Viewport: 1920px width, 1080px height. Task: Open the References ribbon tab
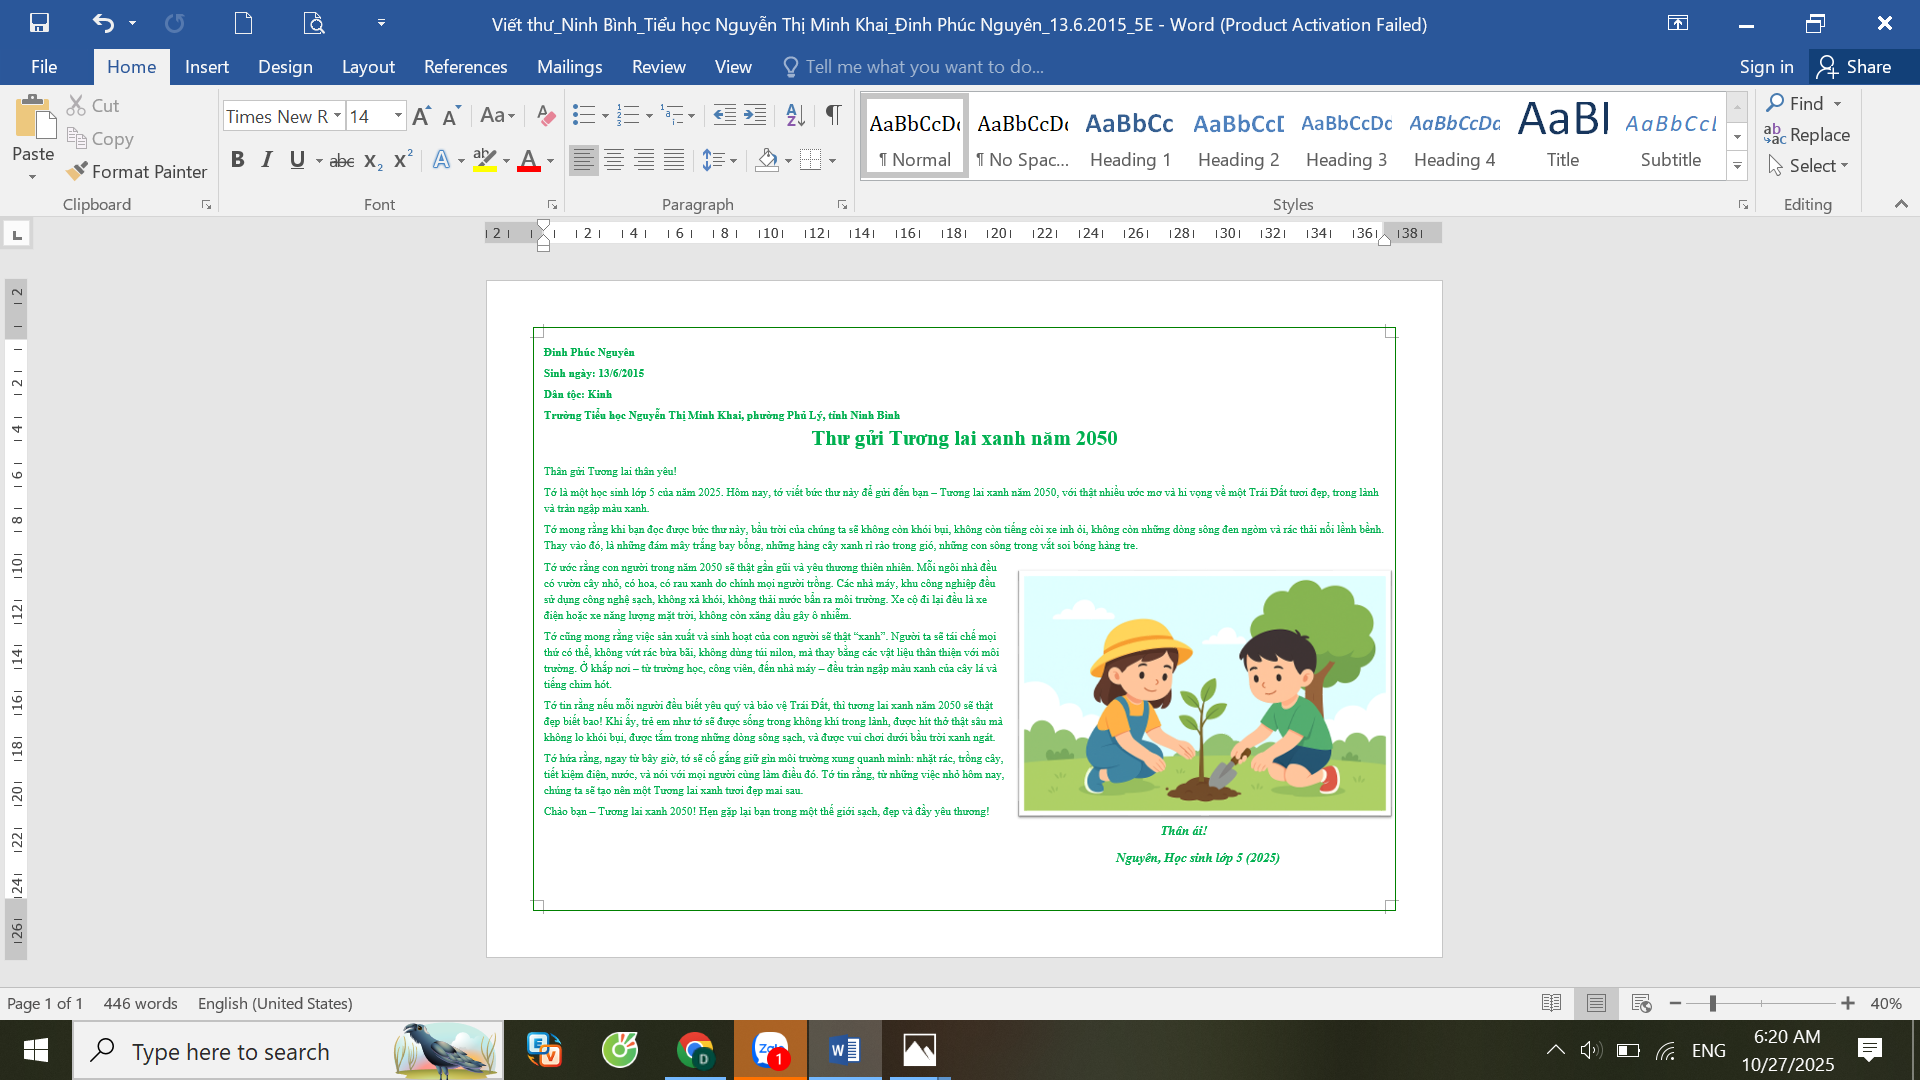click(x=465, y=66)
